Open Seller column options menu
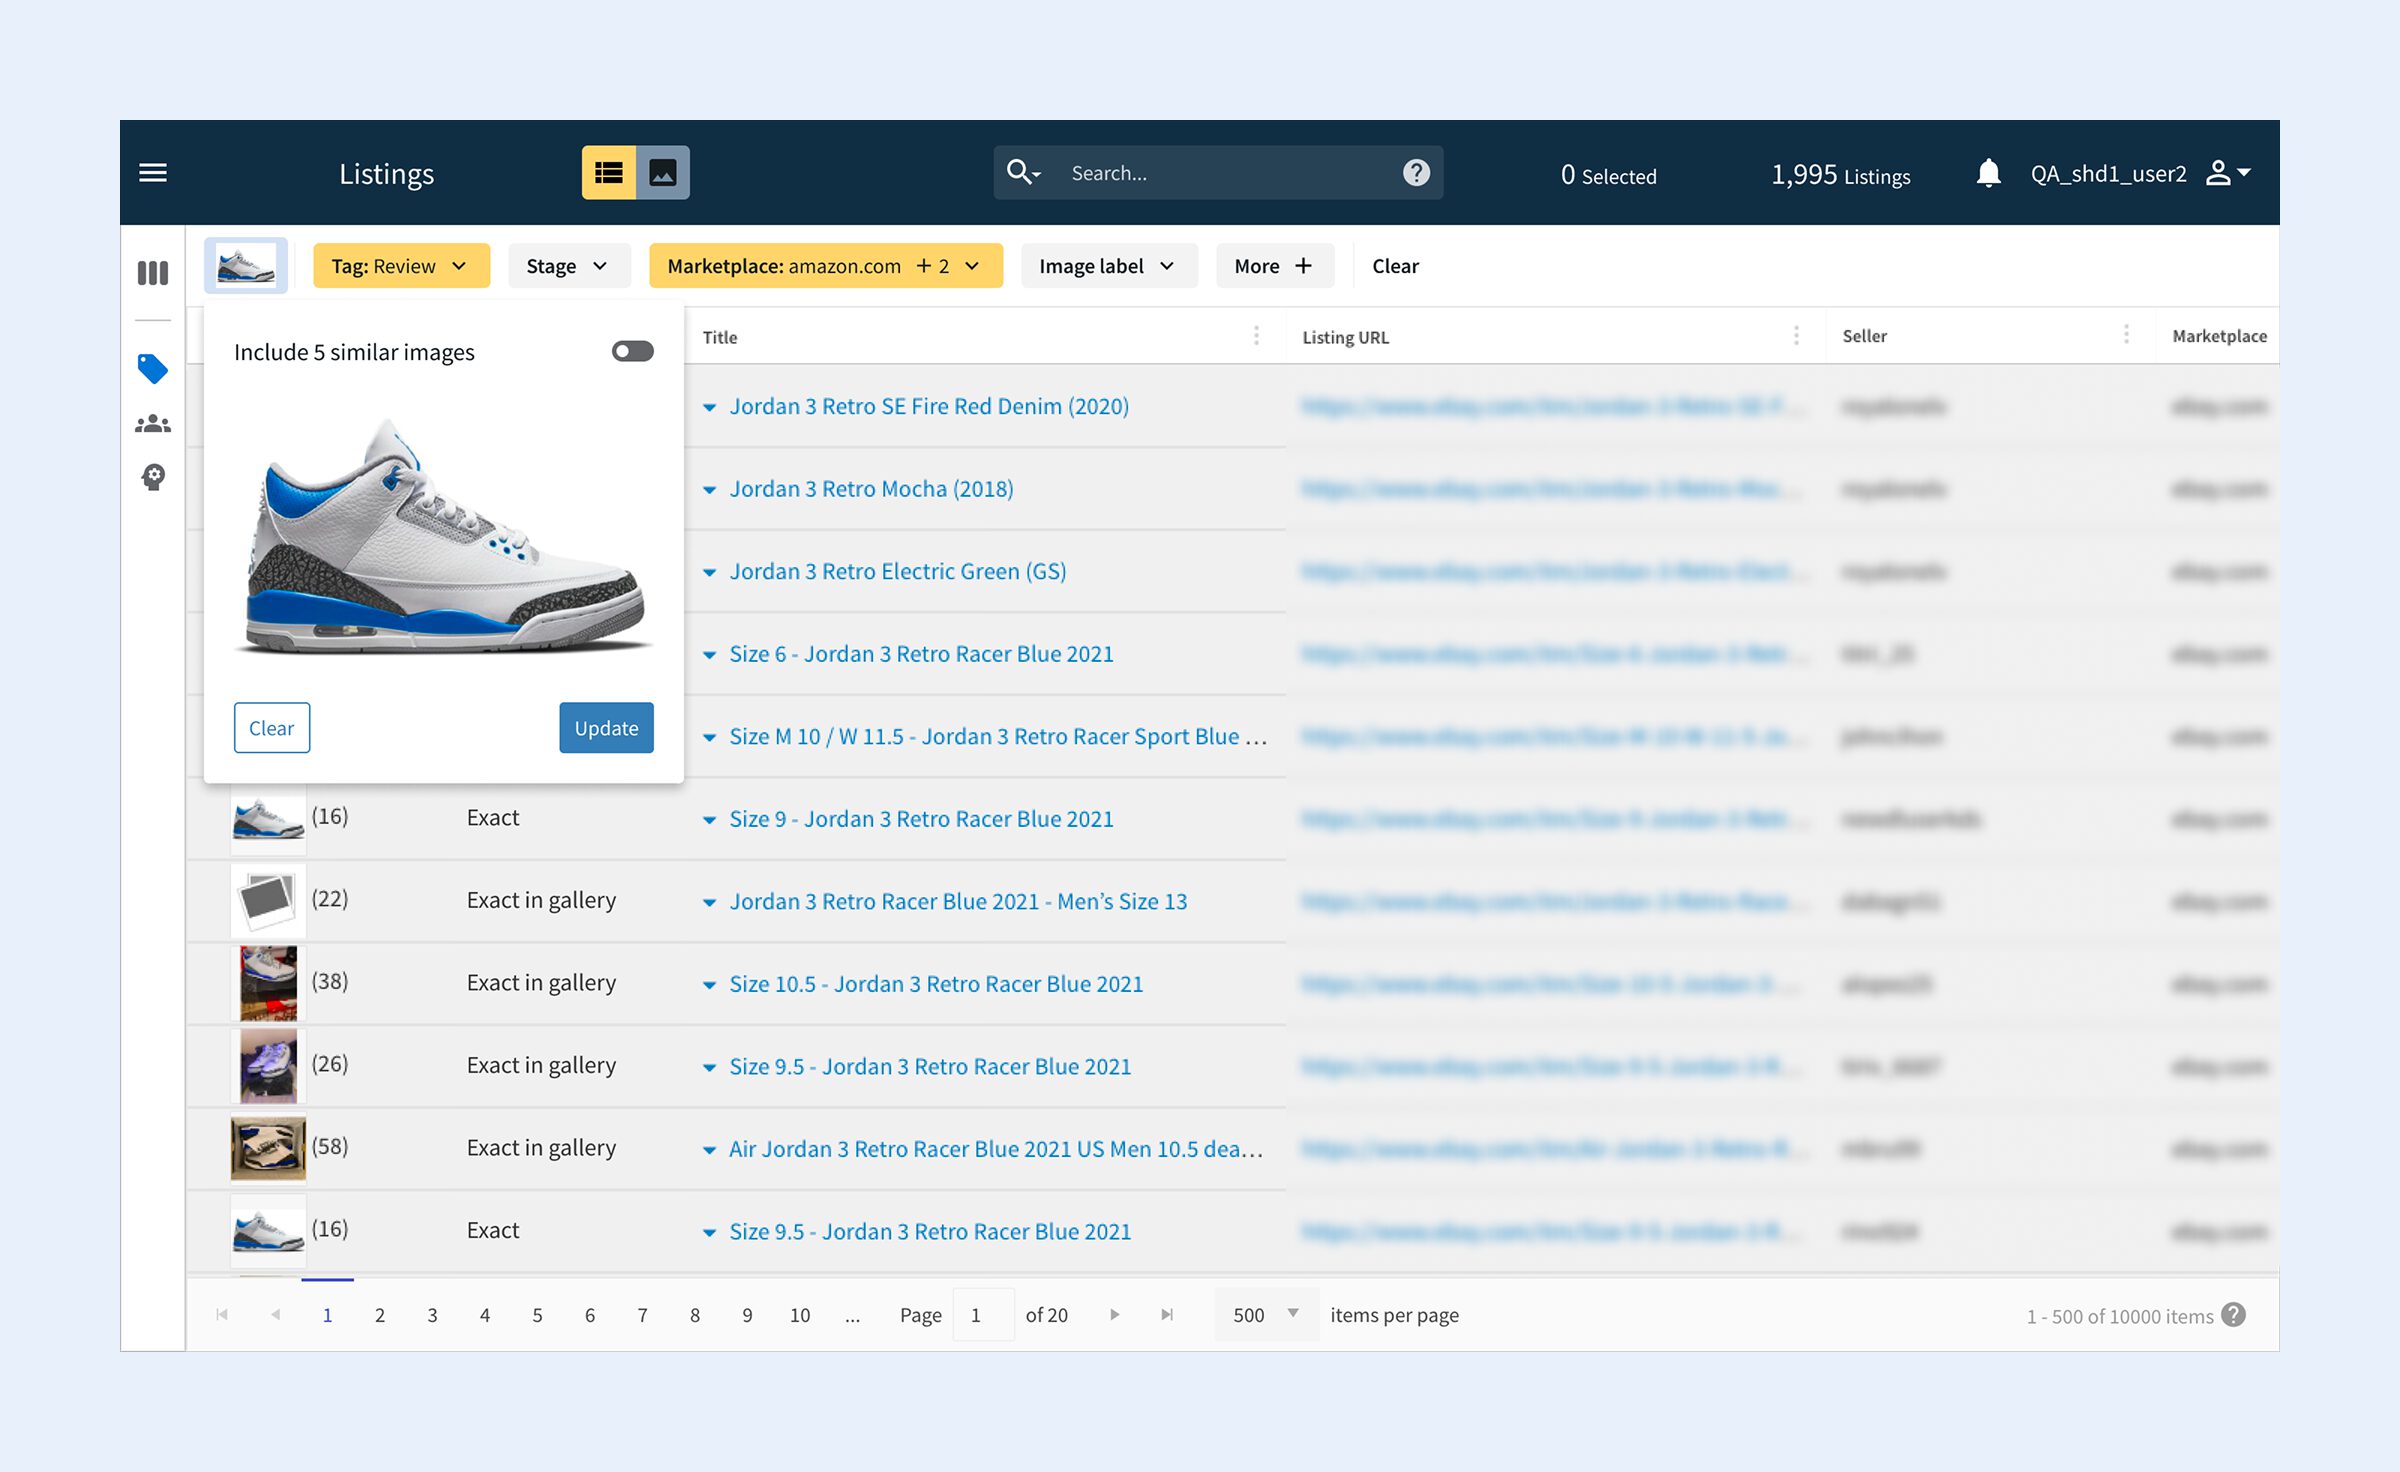This screenshot has height=1472, width=2400. [x=2126, y=335]
